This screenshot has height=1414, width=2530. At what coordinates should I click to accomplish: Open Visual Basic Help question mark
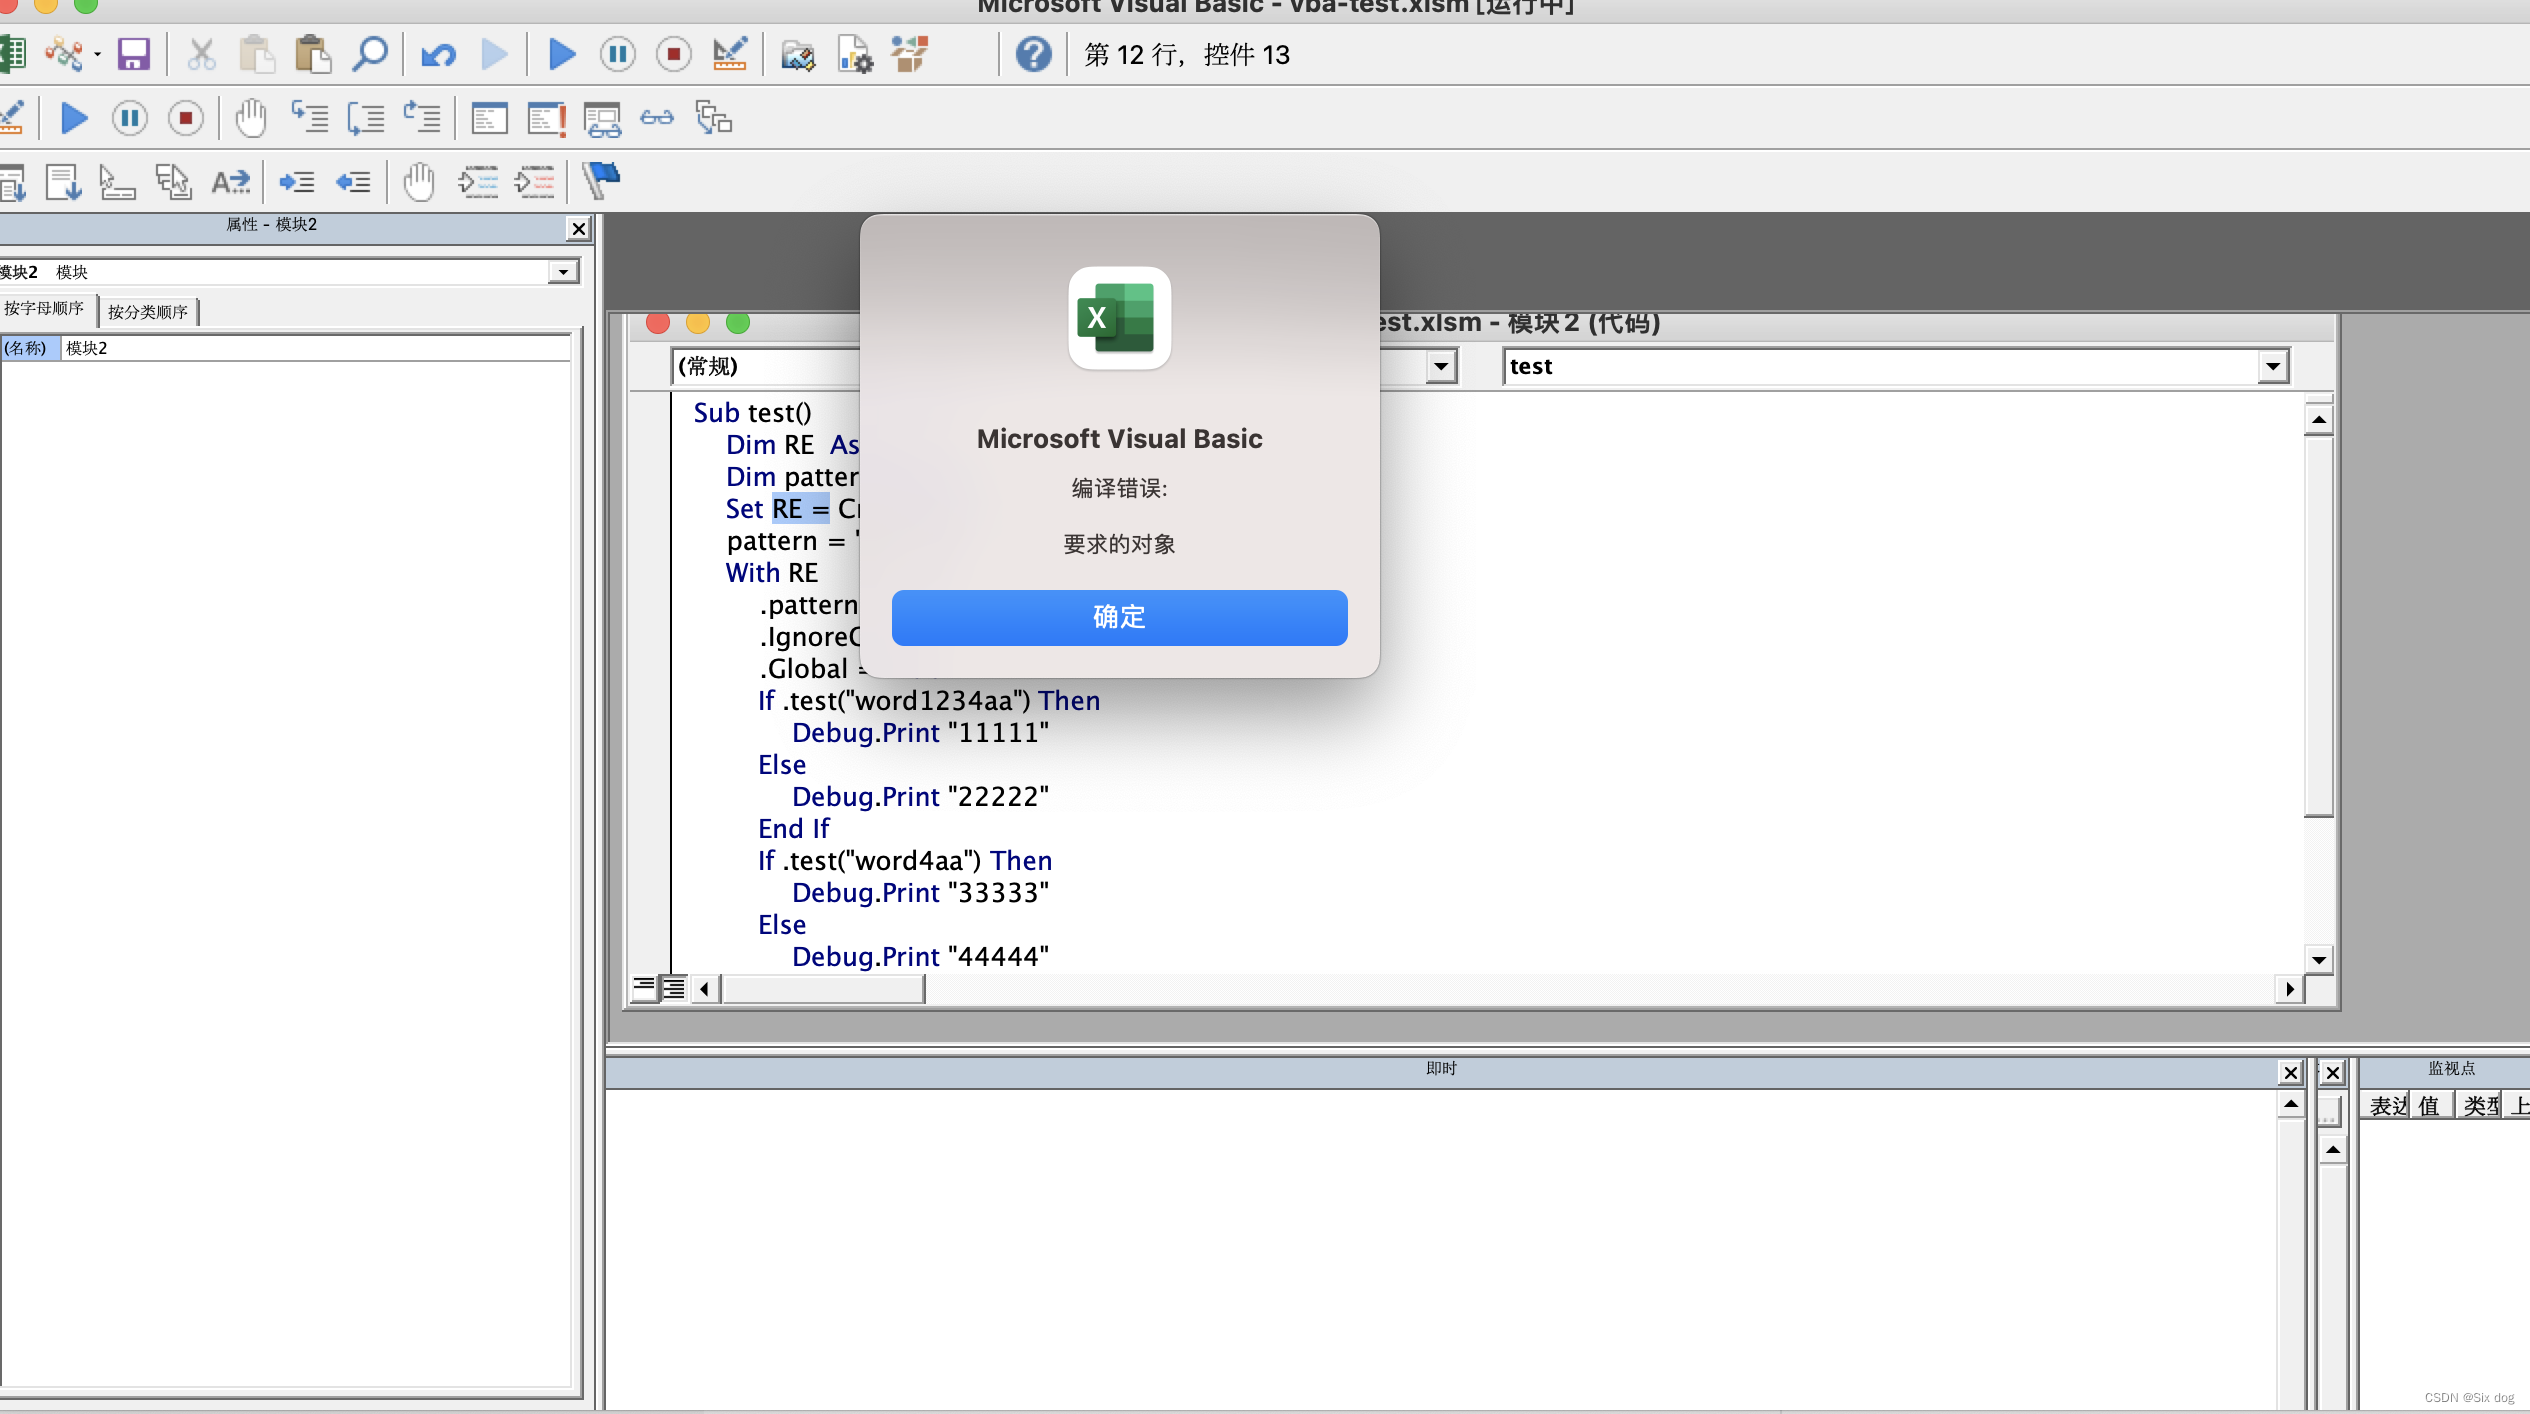(1033, 54)
